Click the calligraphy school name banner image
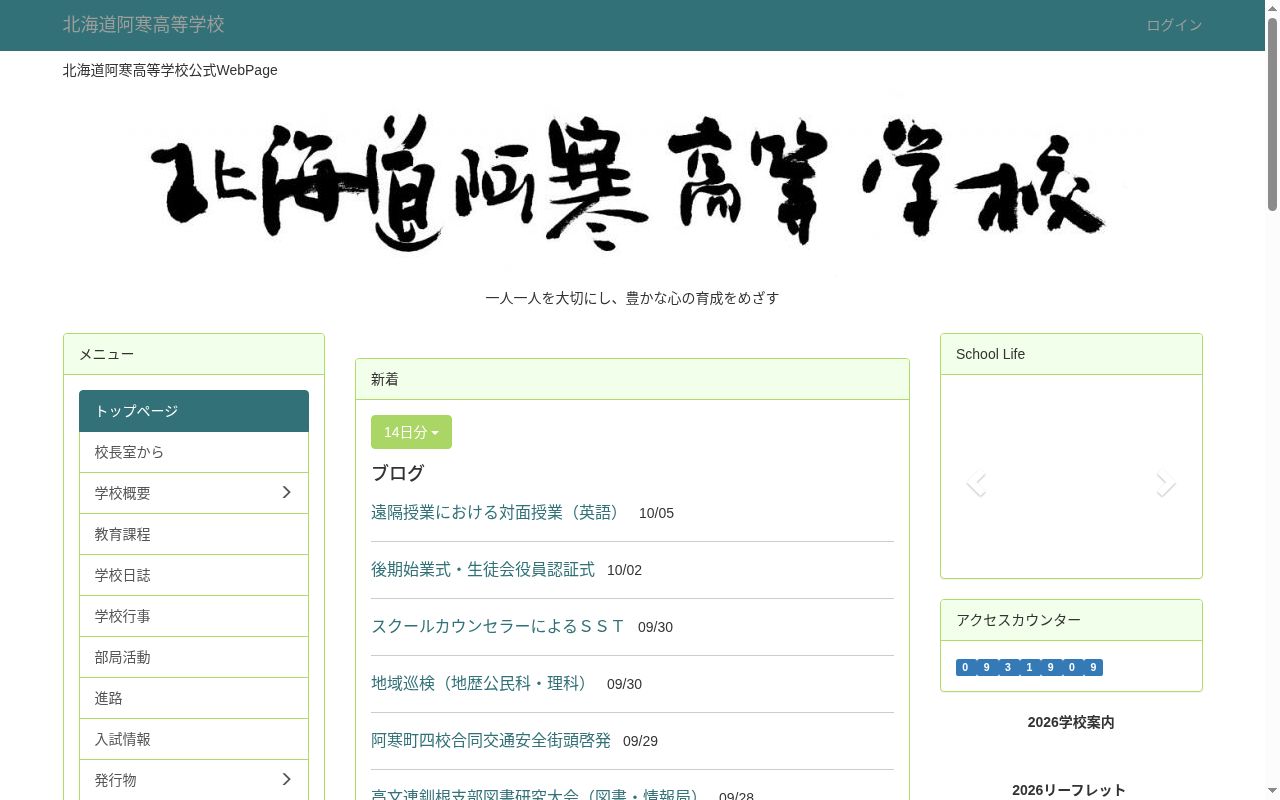Image resolution: width=1280 pixels, height=800 pixels. tap(632, 183)
